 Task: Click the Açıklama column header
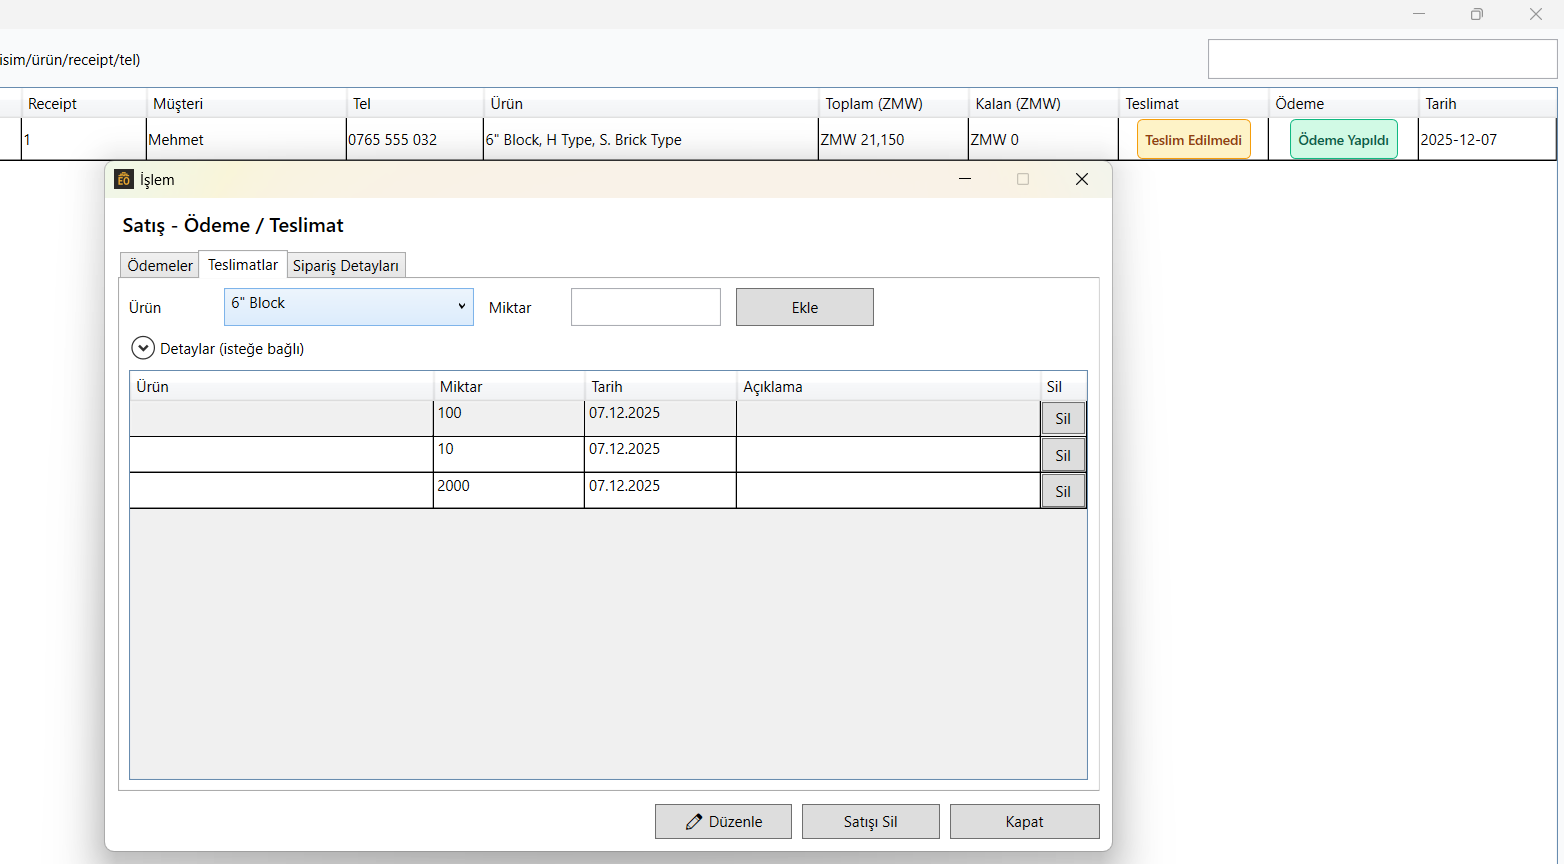[889, 386]
